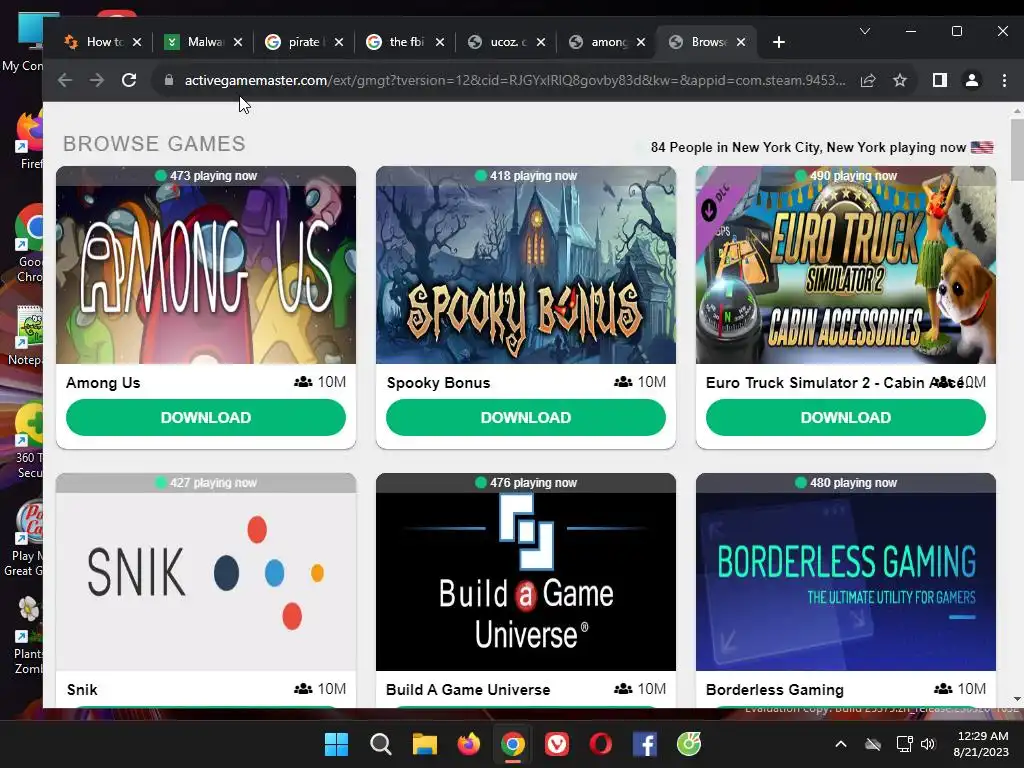
Task: Click the page vertical scrollbar
Action: [1017, 150]
